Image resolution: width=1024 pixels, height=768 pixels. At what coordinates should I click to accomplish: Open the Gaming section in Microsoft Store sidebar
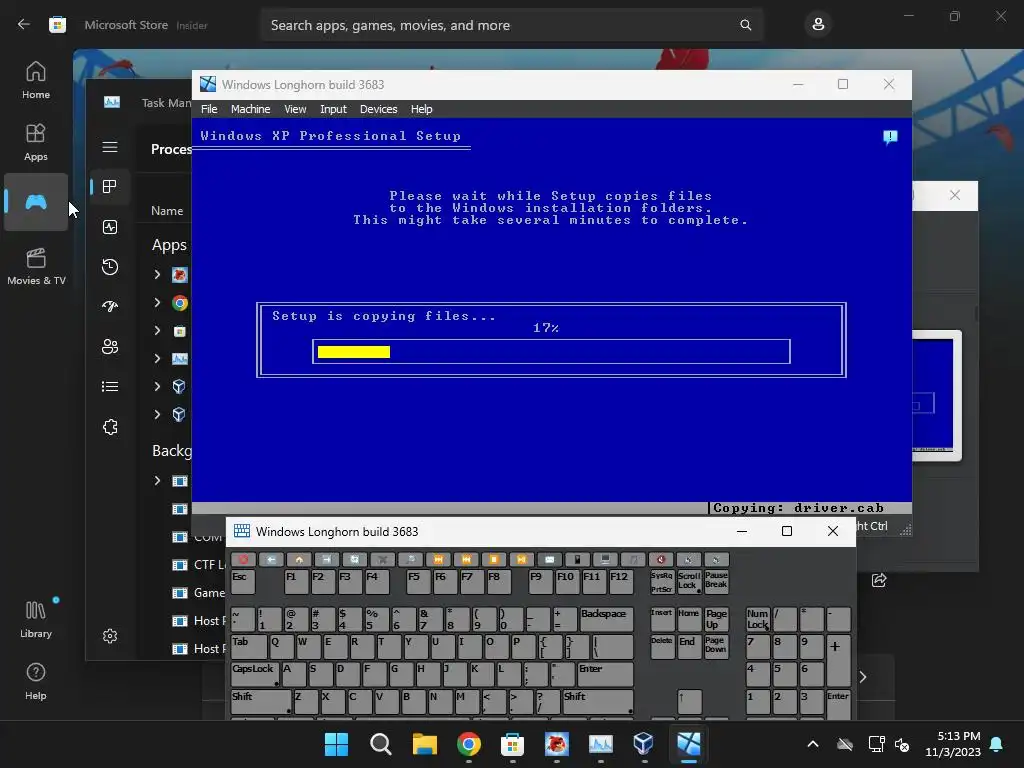point(36,202)
